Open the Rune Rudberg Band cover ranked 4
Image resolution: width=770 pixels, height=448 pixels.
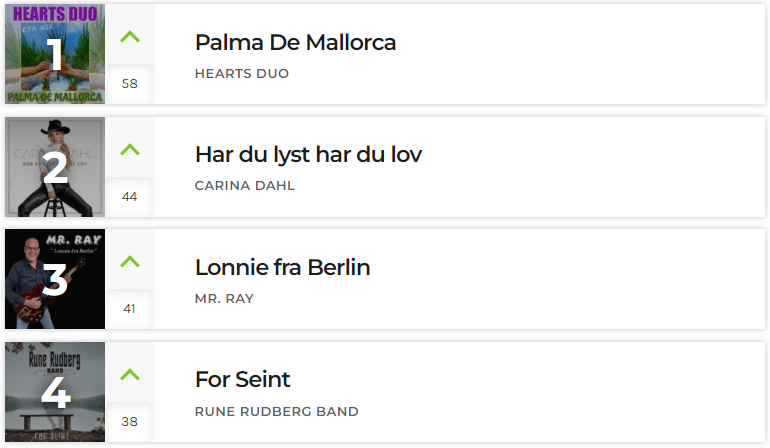(x=55, y=392)
